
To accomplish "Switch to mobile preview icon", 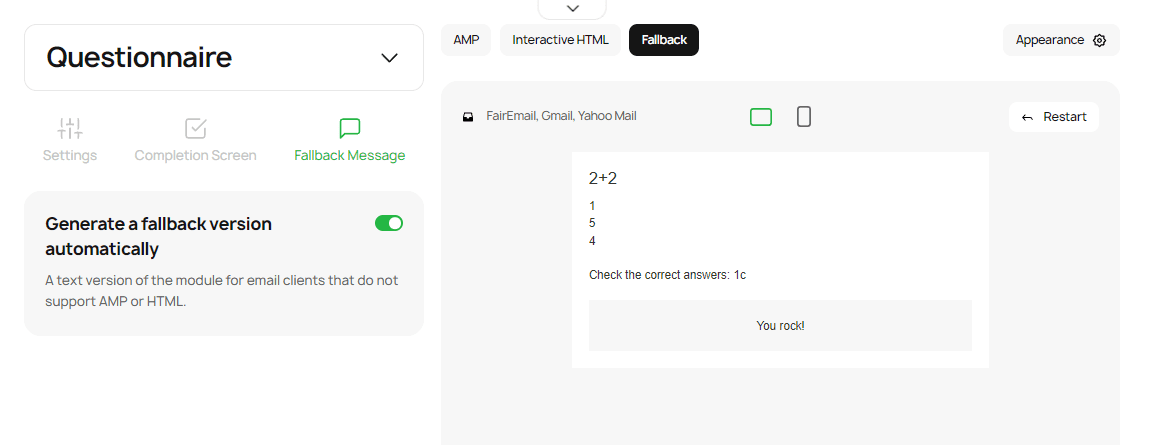I will pyautogui.click(x=804, y=117).
